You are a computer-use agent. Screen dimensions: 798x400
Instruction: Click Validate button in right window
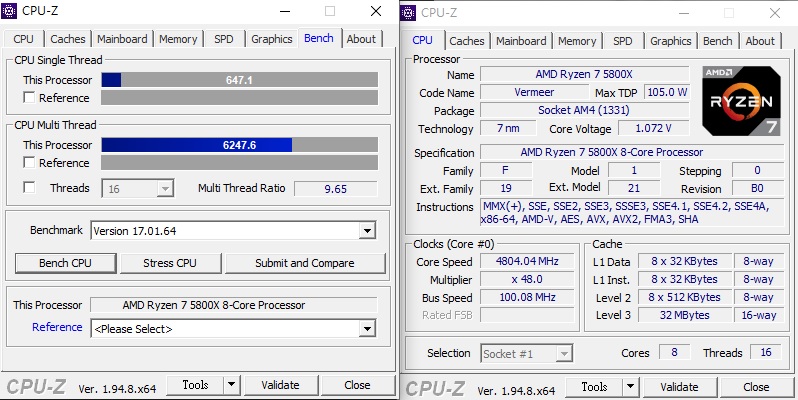click(679, 387)
